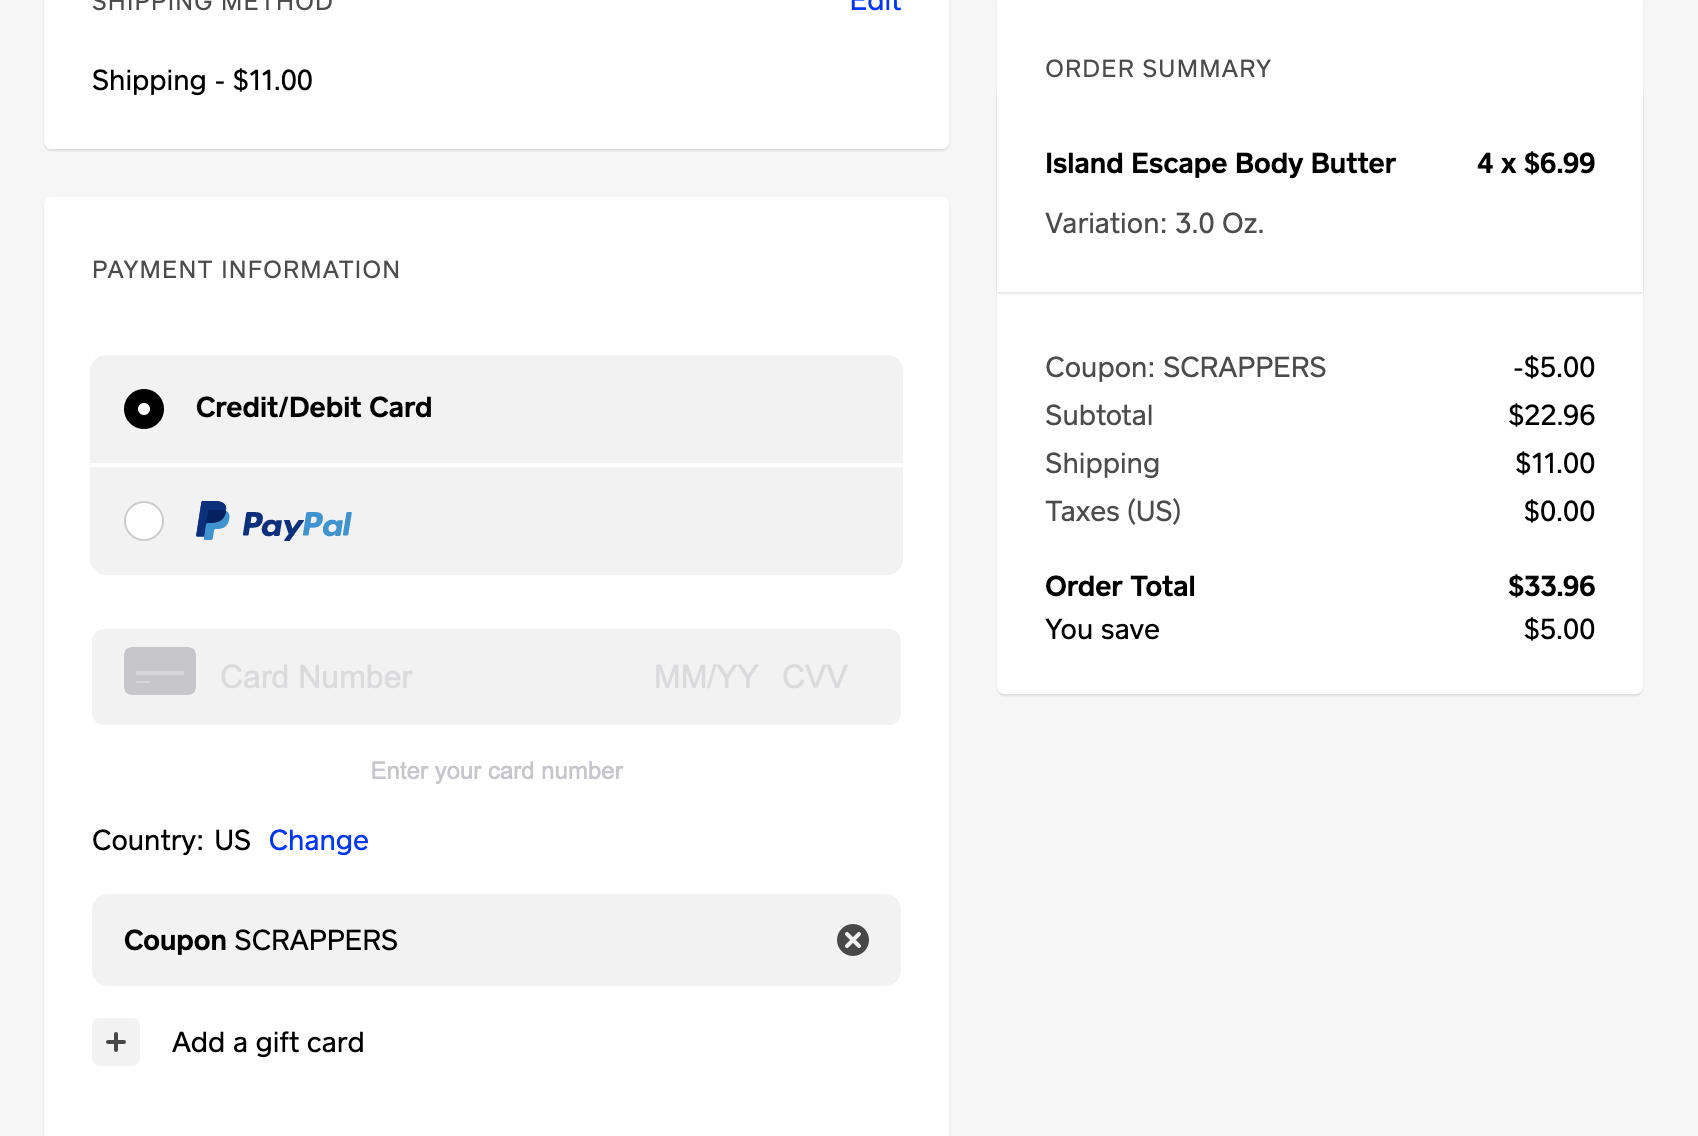Click the card icon in the card field
Screen dimensions: 1698x1136
click(160, 672)
